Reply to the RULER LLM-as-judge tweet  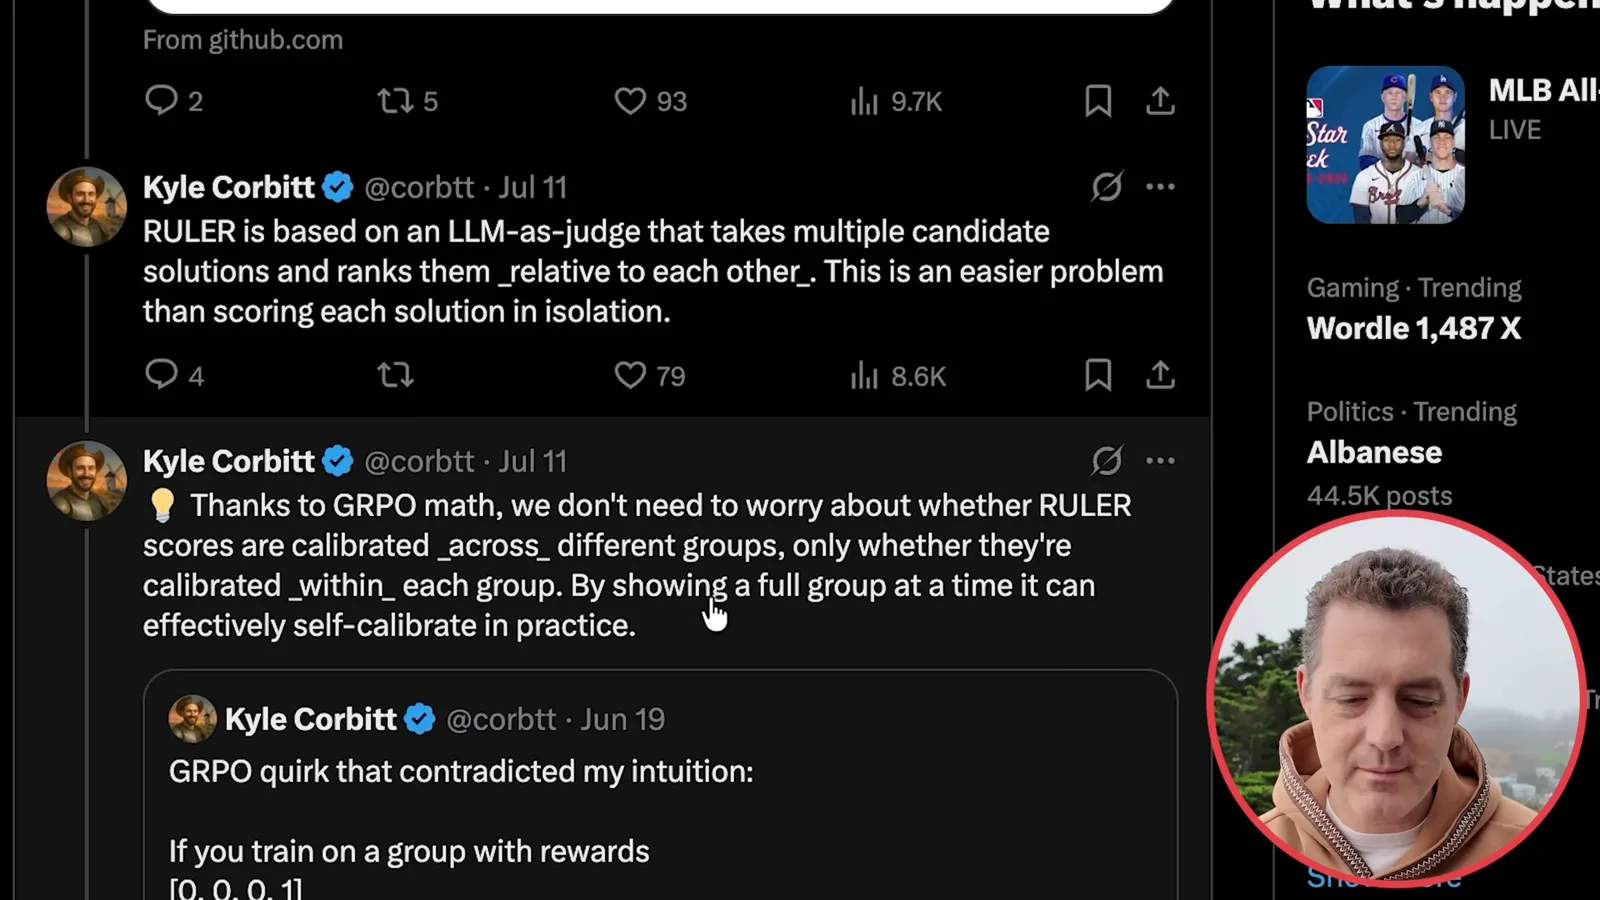coord(174,375)
